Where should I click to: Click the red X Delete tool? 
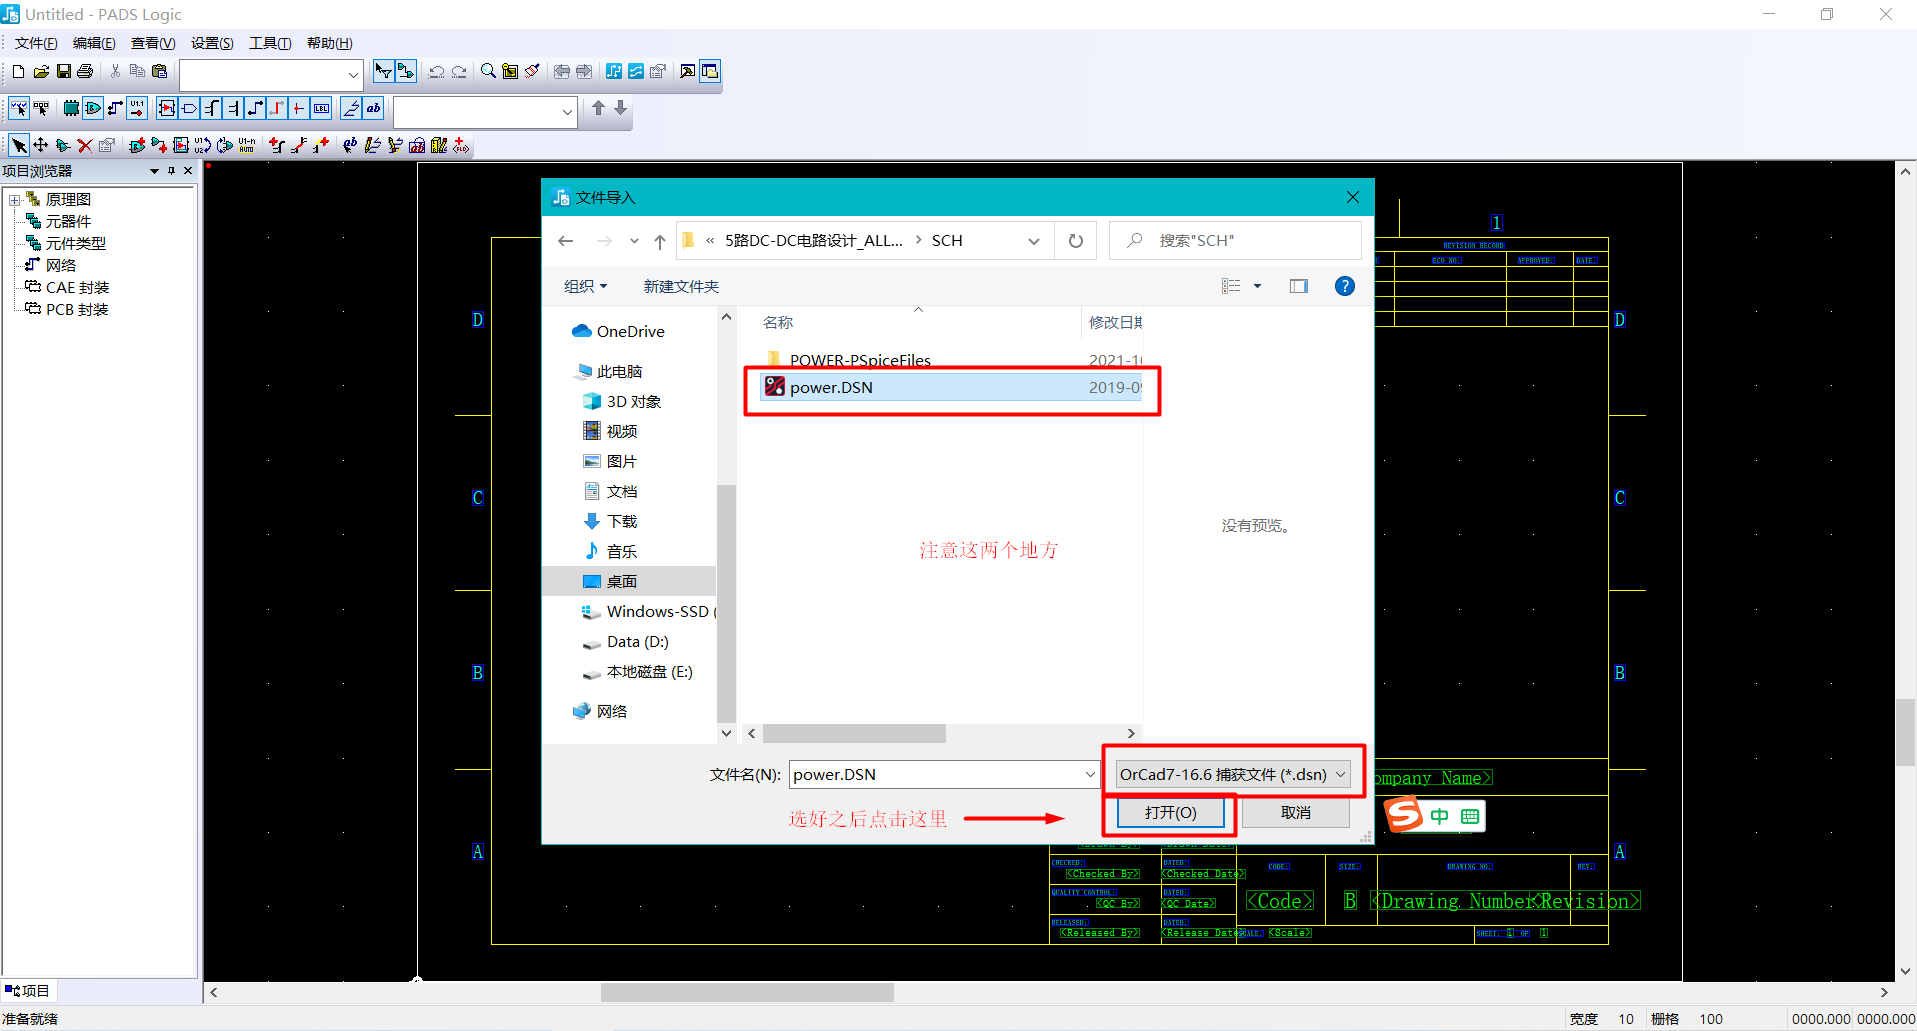click(85, 146)
